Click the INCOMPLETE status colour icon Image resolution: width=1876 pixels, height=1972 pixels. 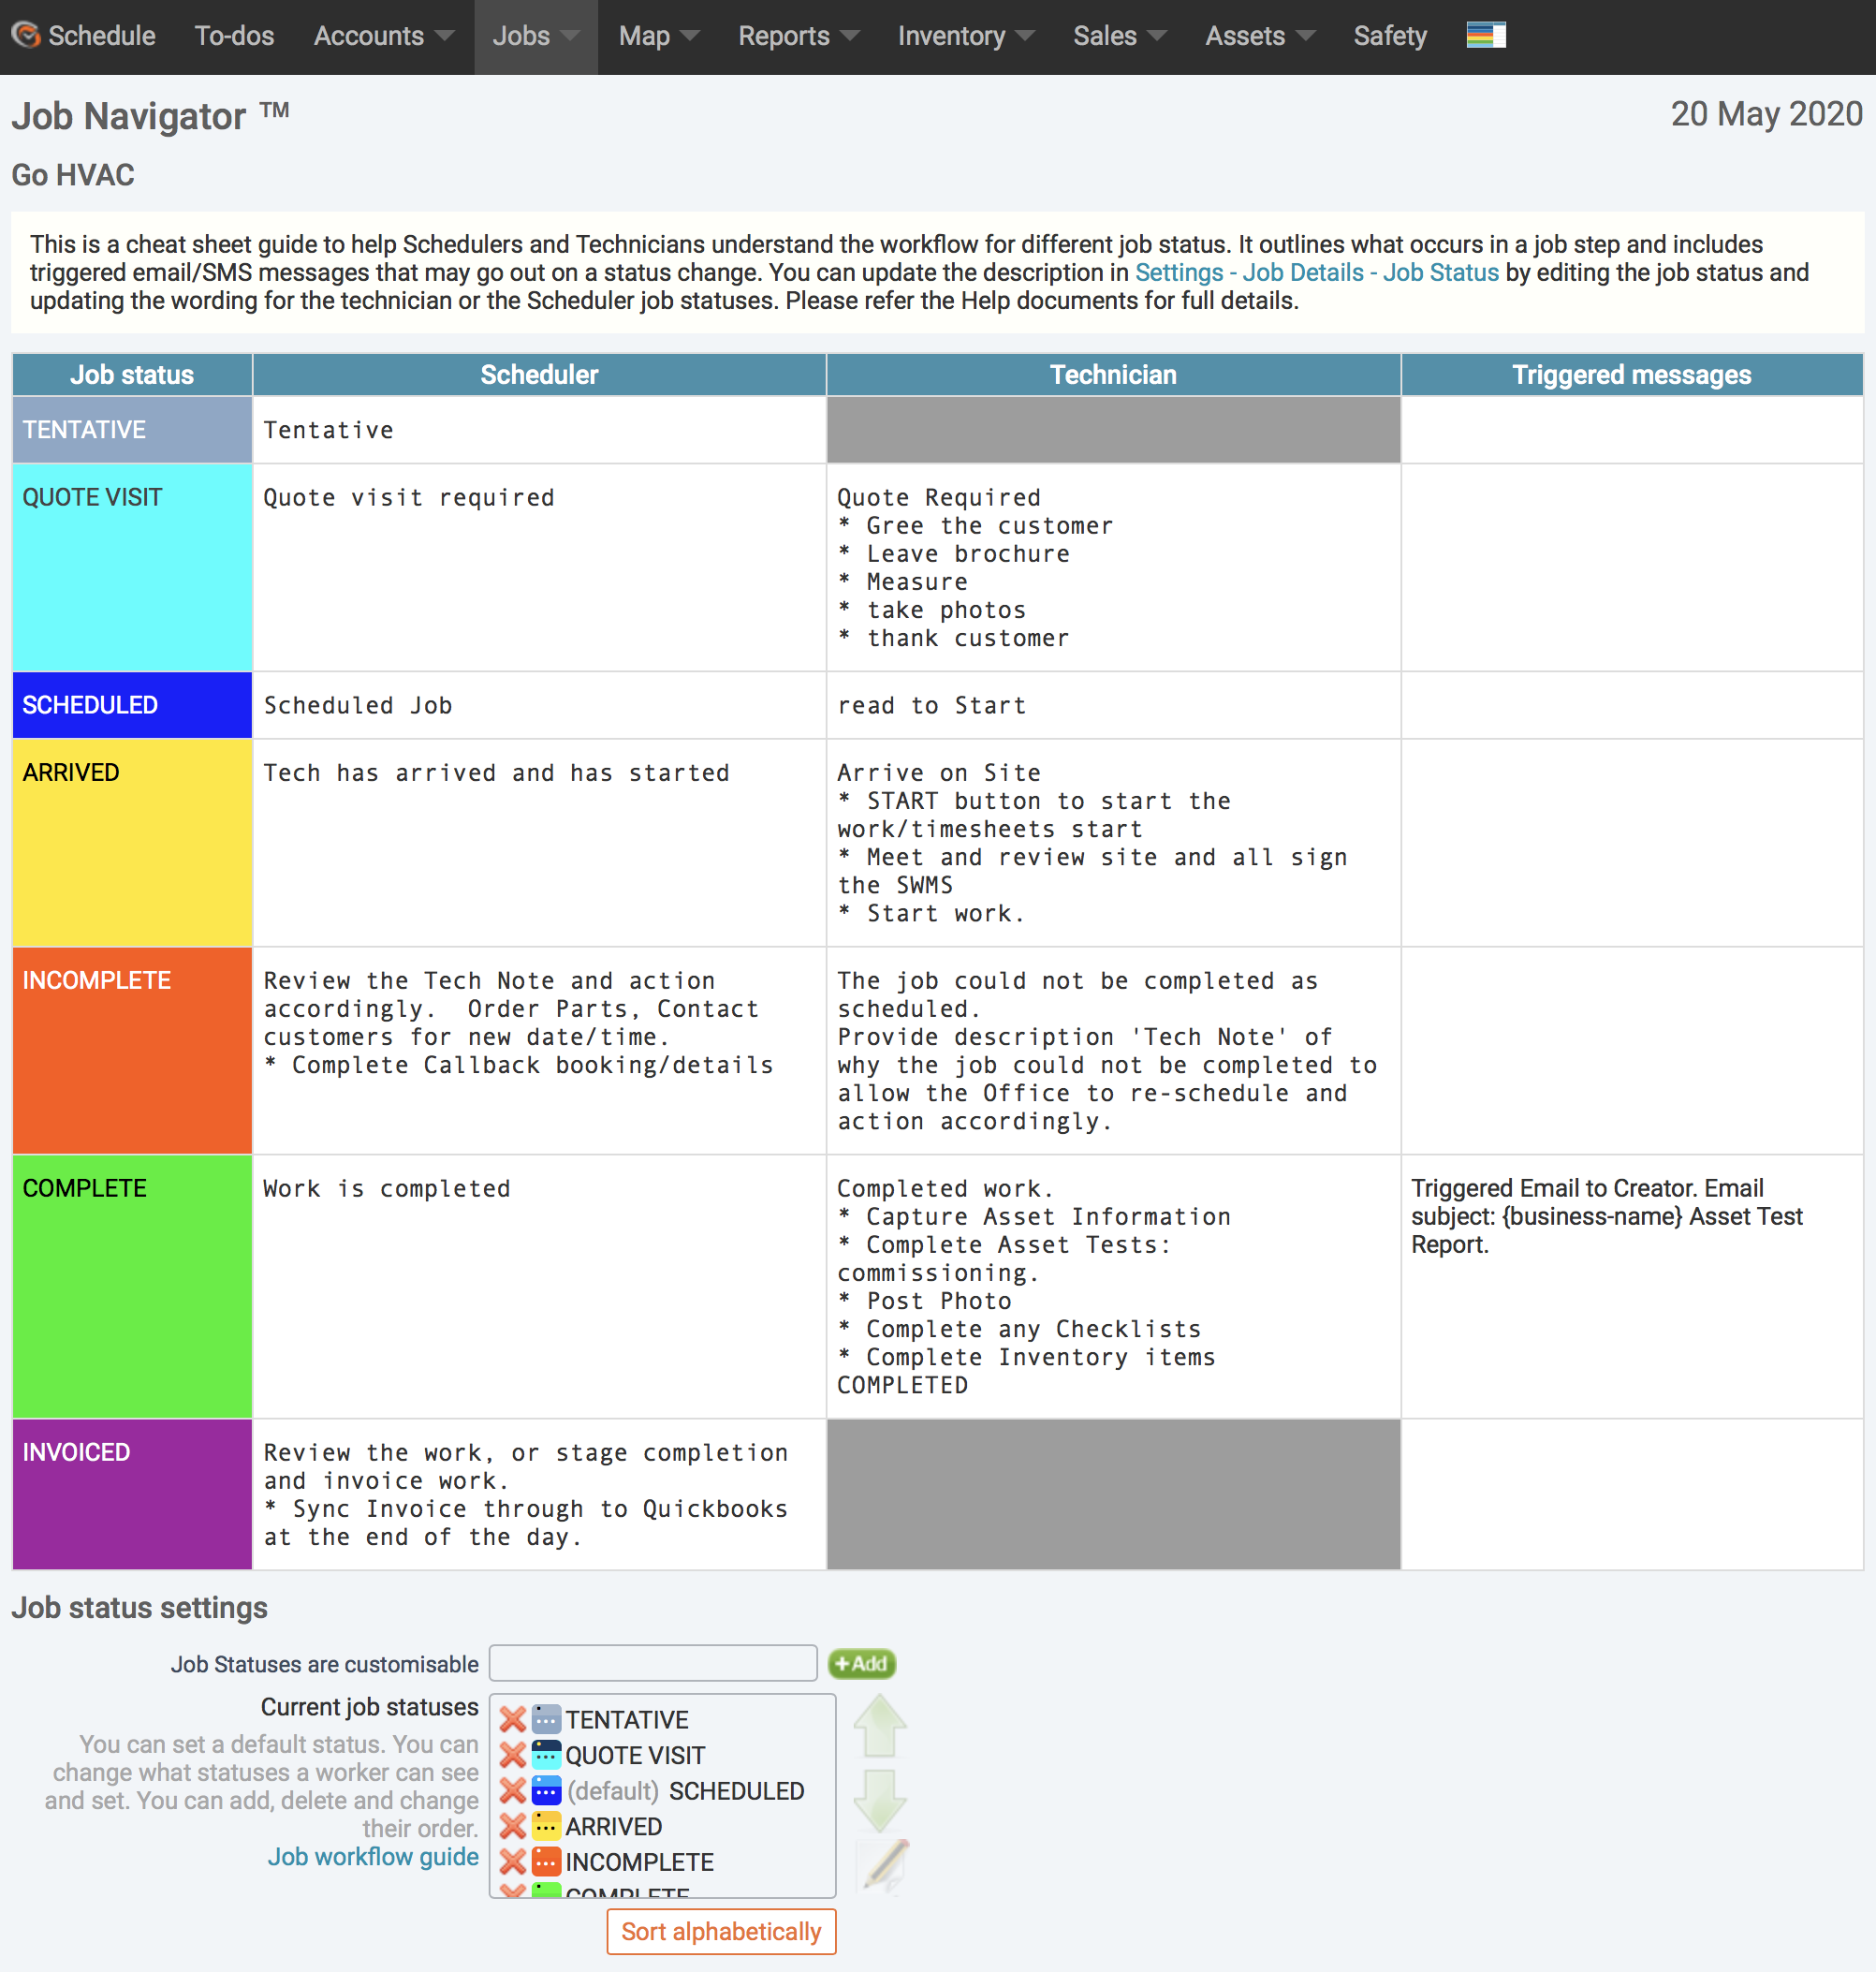pos(546,1861)
